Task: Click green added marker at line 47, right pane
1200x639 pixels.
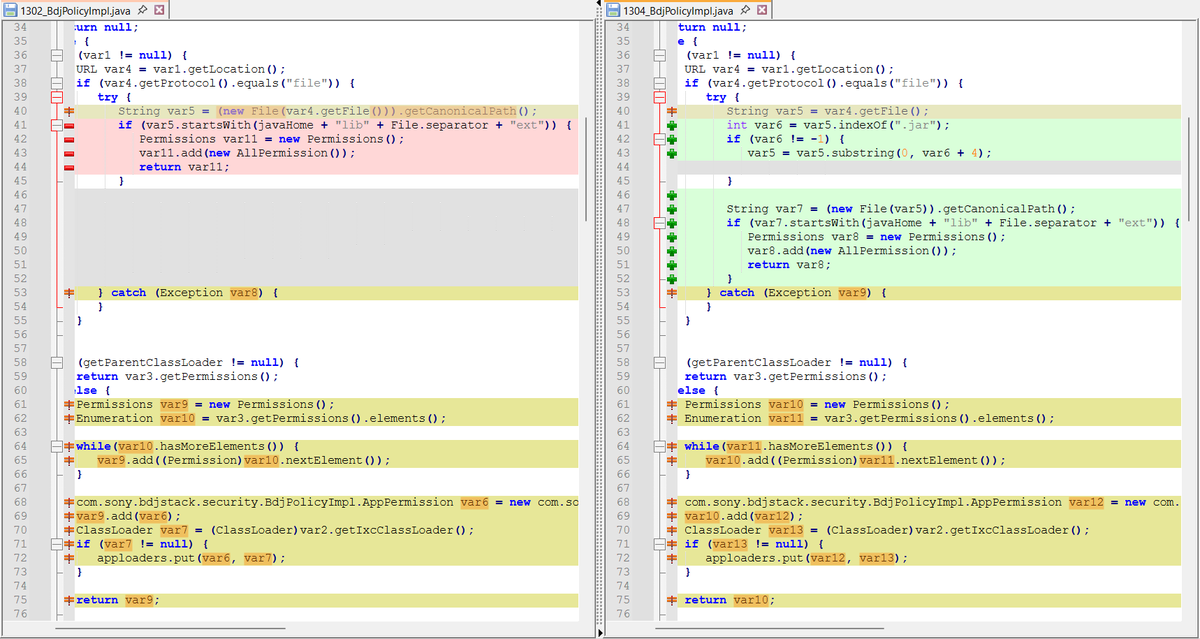Action: pos(673,209)
